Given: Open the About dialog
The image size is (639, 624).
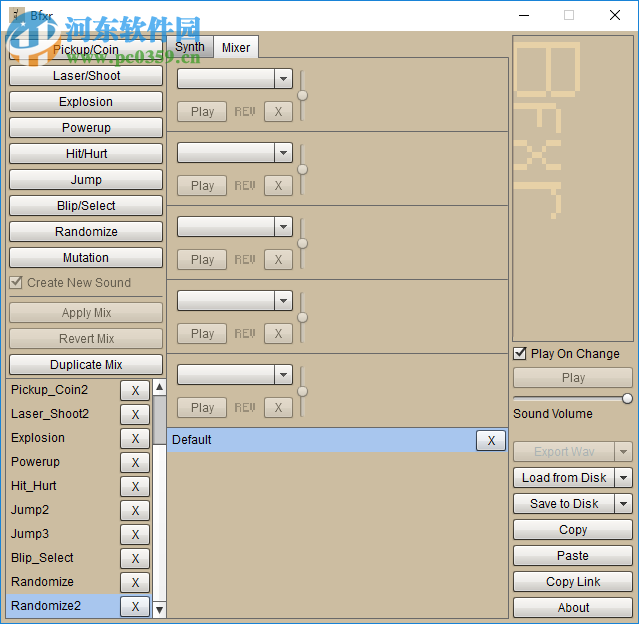Looking at the screenshot, I should tap(573, 608).
